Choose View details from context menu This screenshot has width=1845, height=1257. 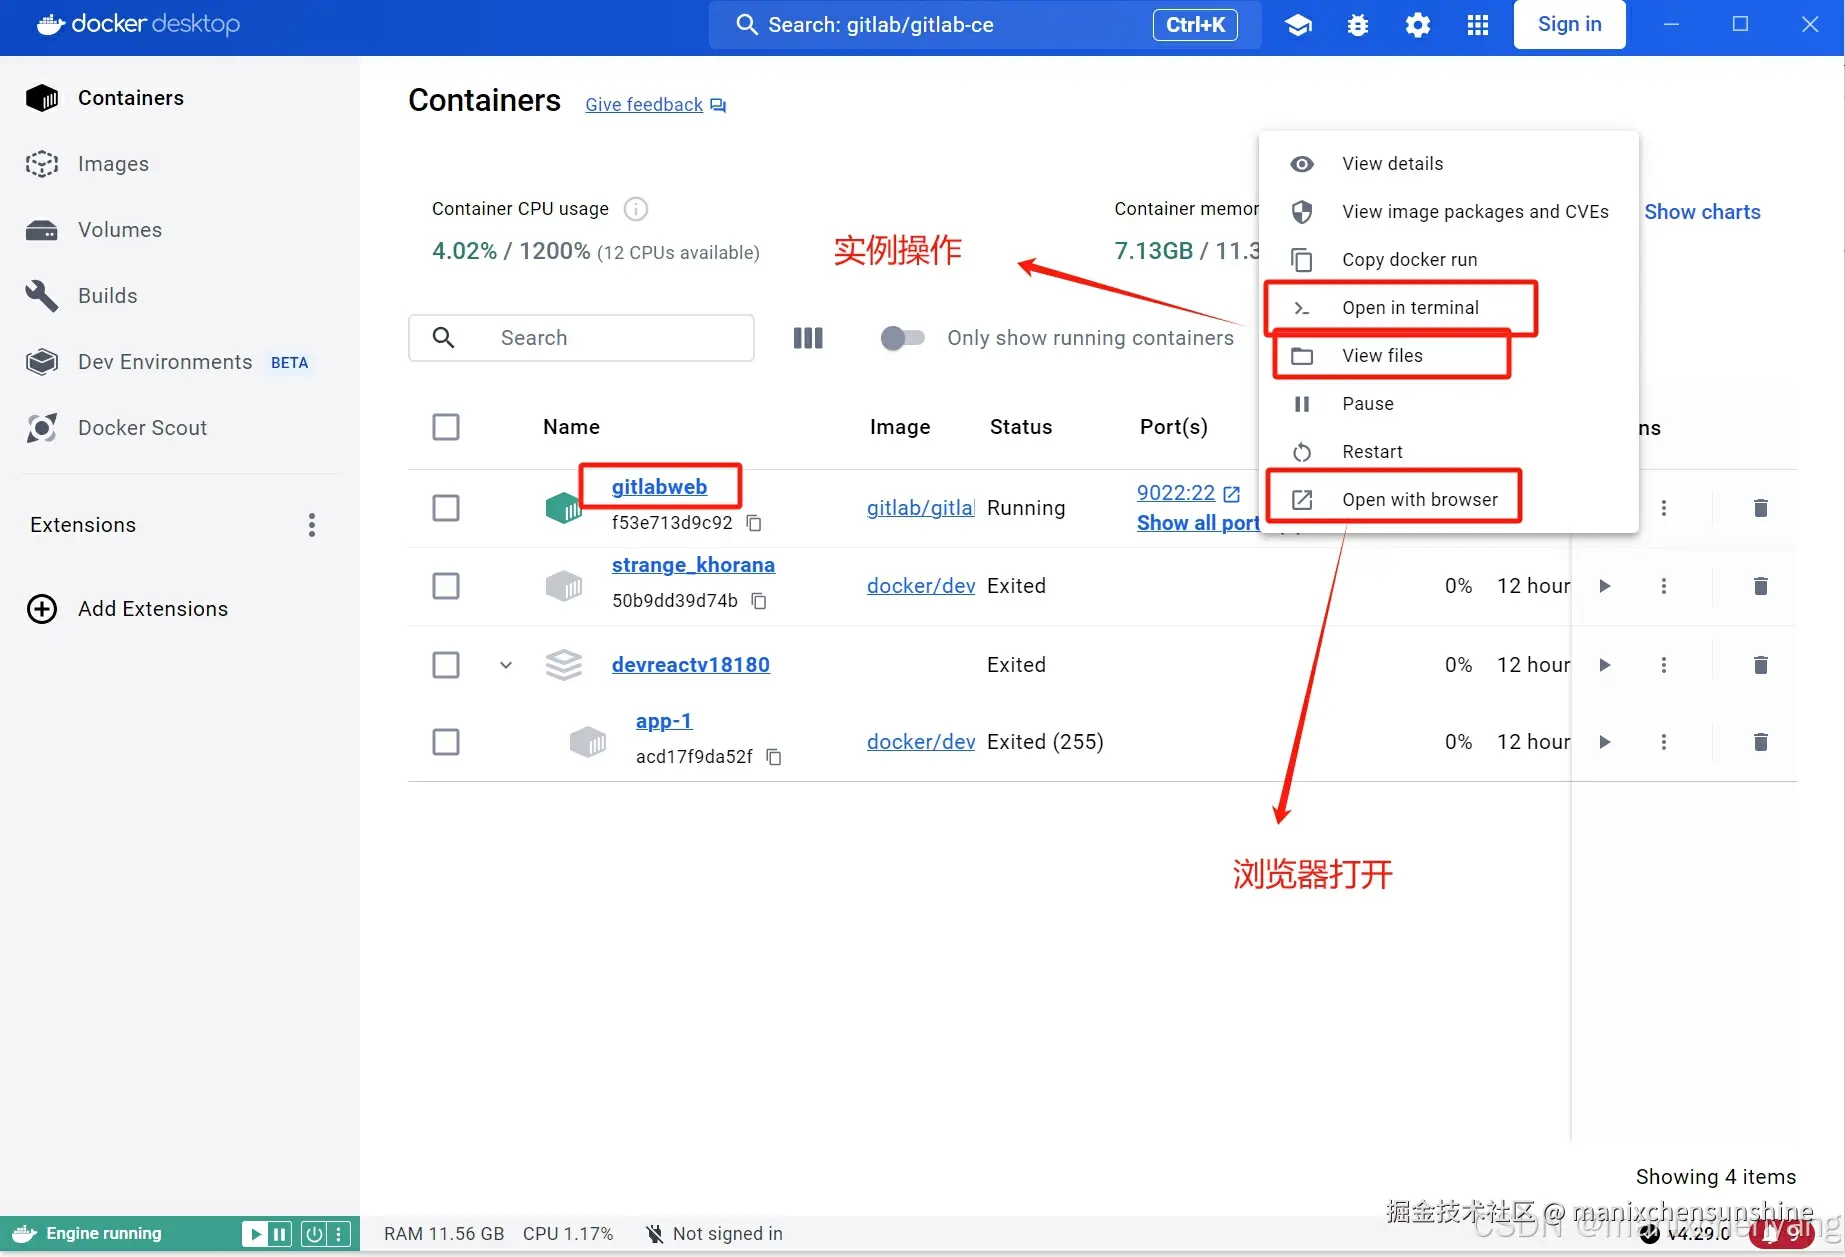[1449, 164]
